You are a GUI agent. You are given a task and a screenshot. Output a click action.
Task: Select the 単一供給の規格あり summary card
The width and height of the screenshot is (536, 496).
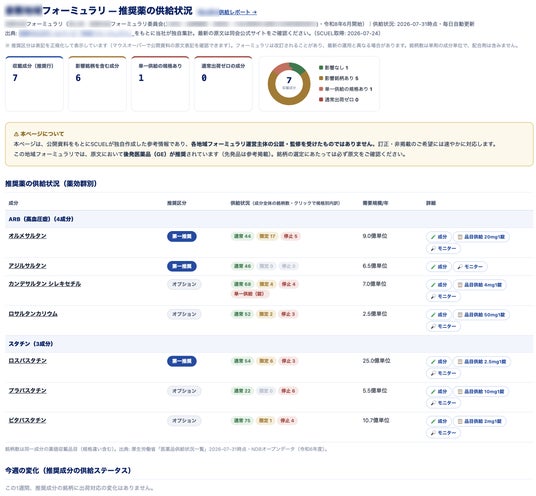coord(160,84)
